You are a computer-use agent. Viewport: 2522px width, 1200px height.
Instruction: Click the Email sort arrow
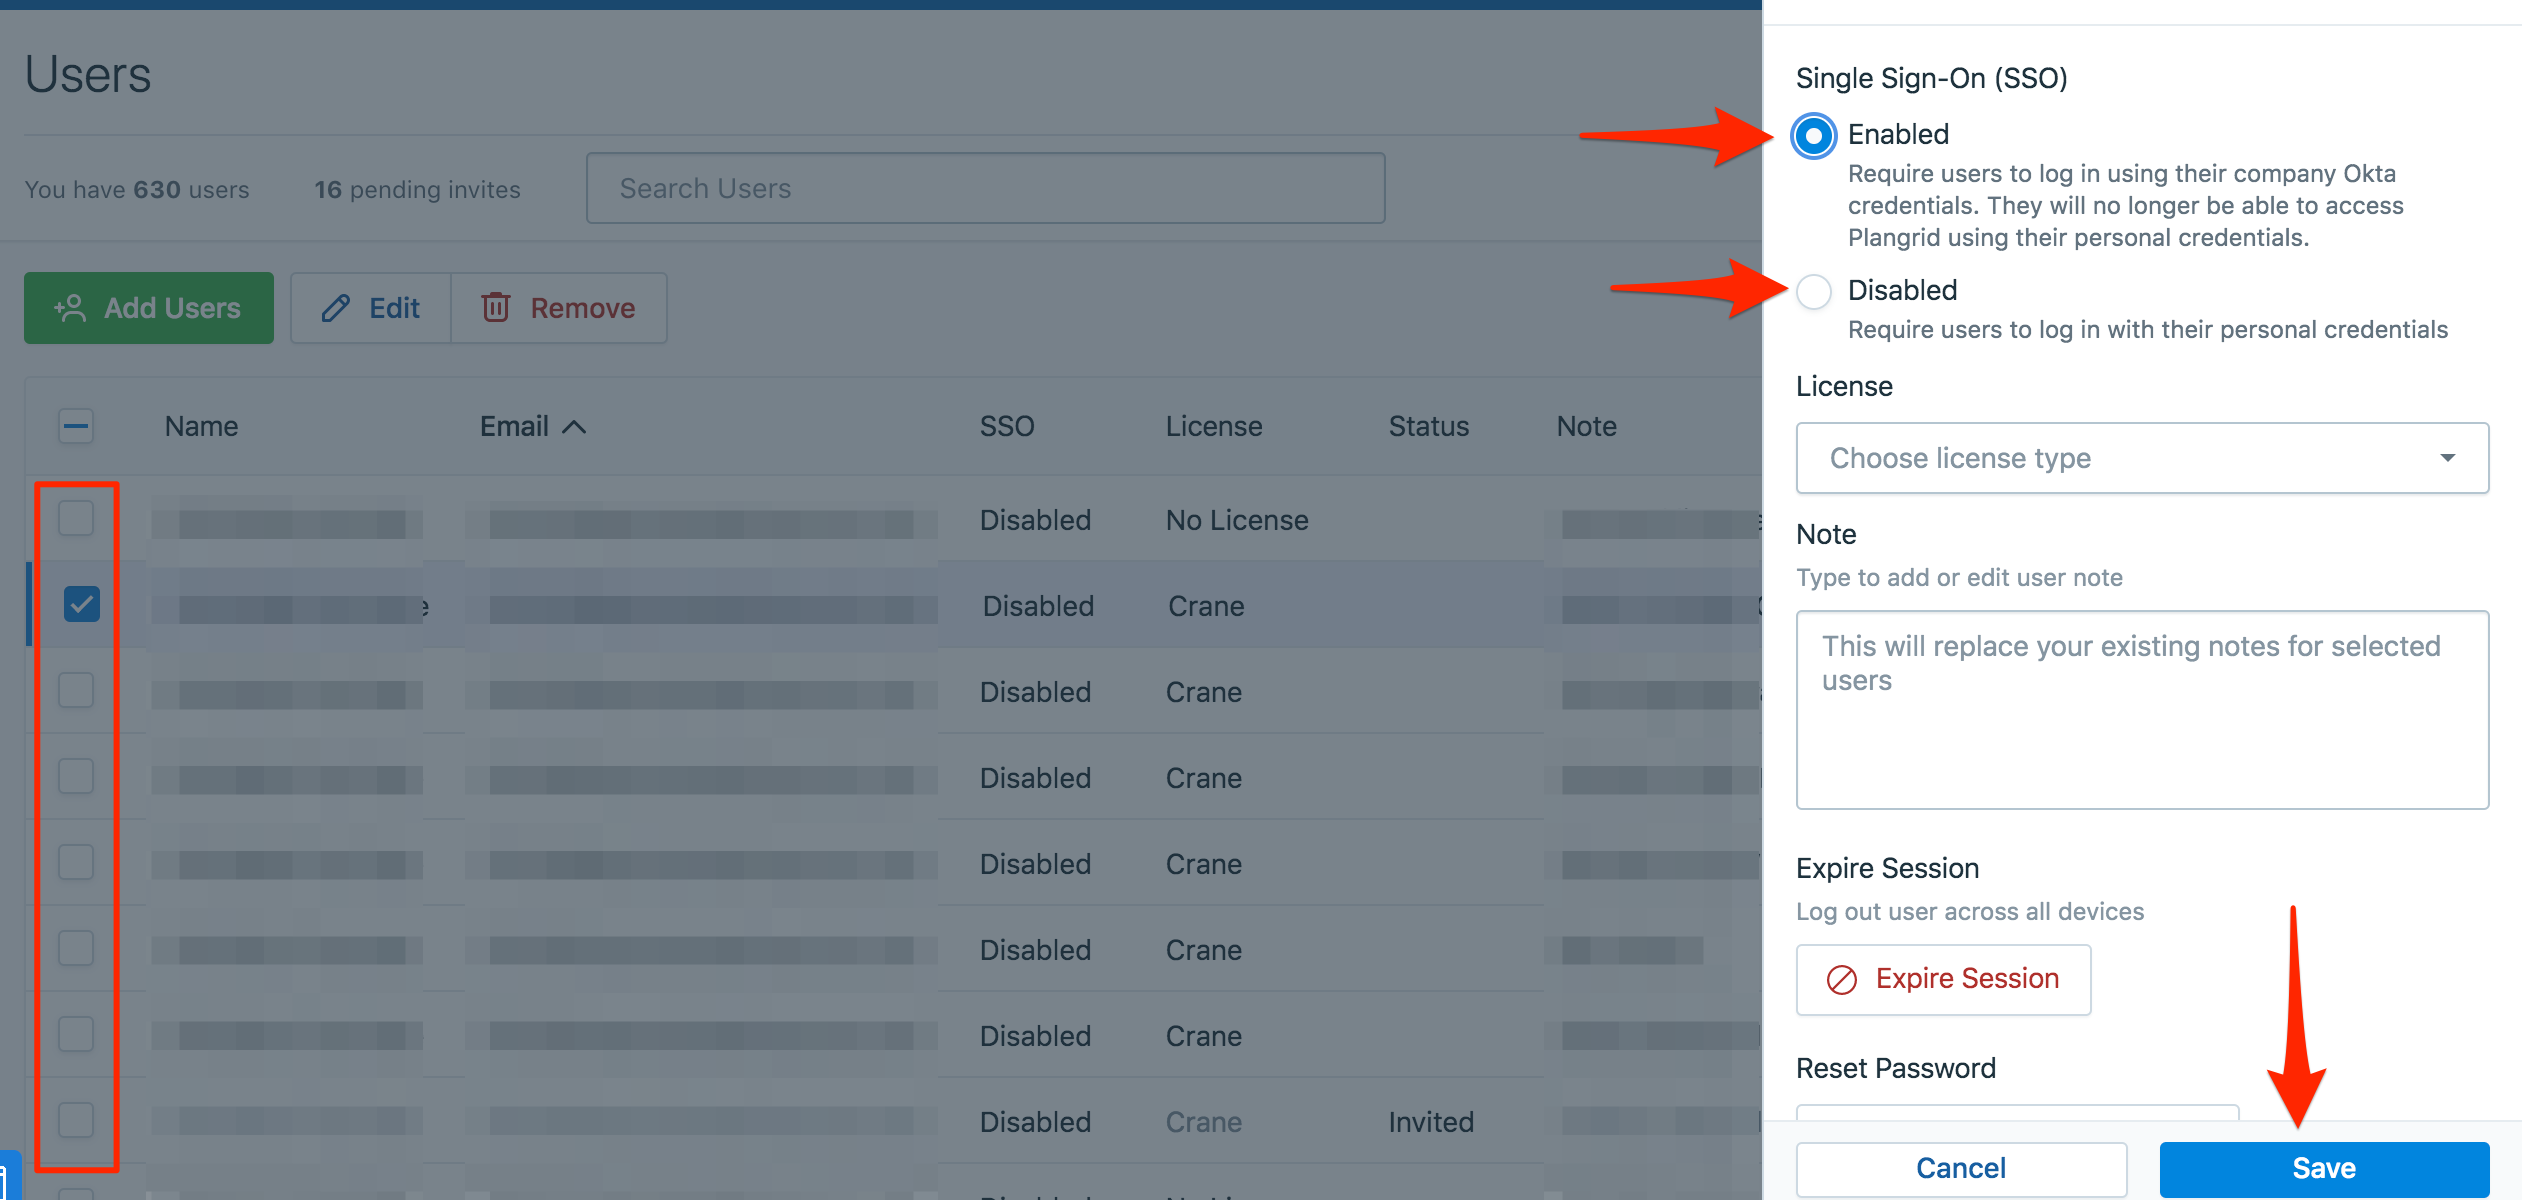point(574,427)
